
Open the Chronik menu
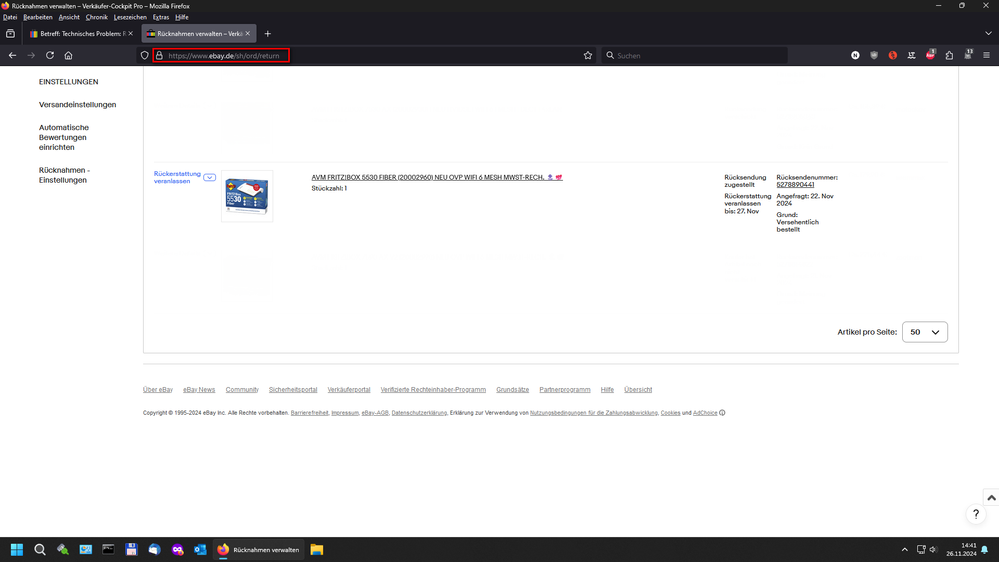pos(97,17)
